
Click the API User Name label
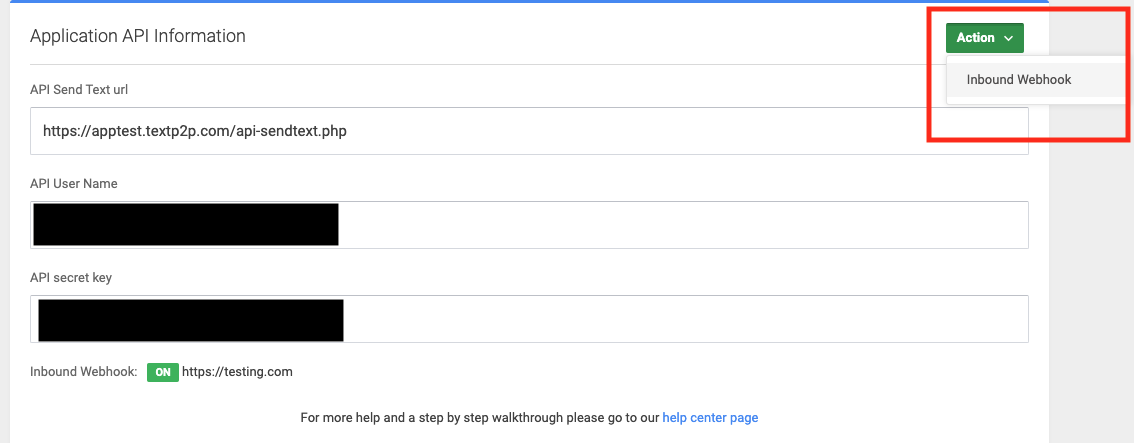[74, 184]
